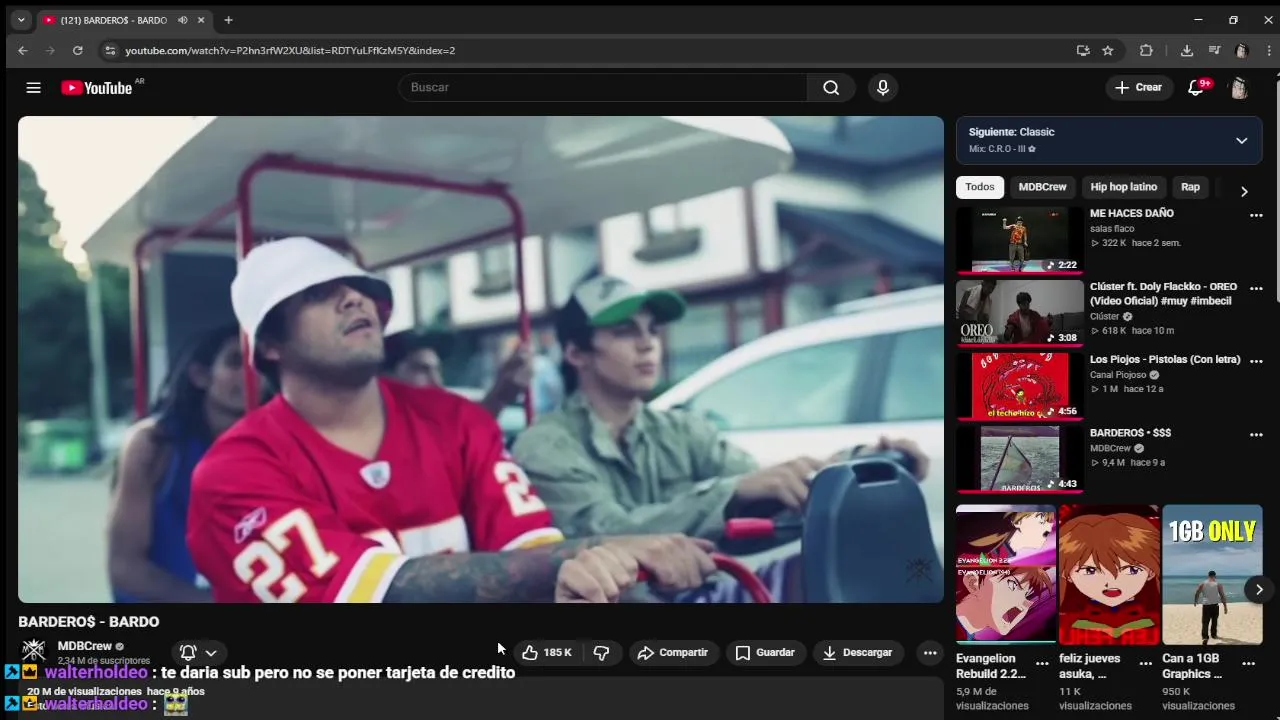Open Chrome downloads tray icon
This screenshot has height=720, width=1280.
point(1187,50)
